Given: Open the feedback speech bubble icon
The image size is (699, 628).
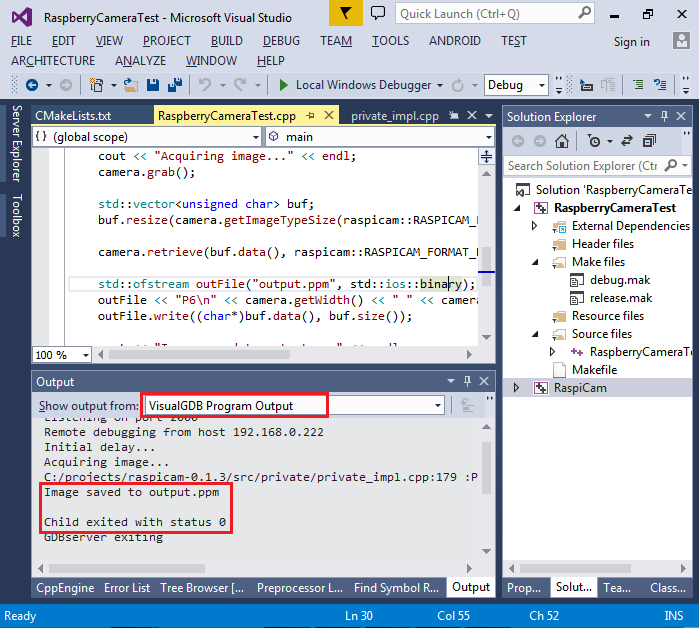Looking at the screenshot, I should point(378,13).
